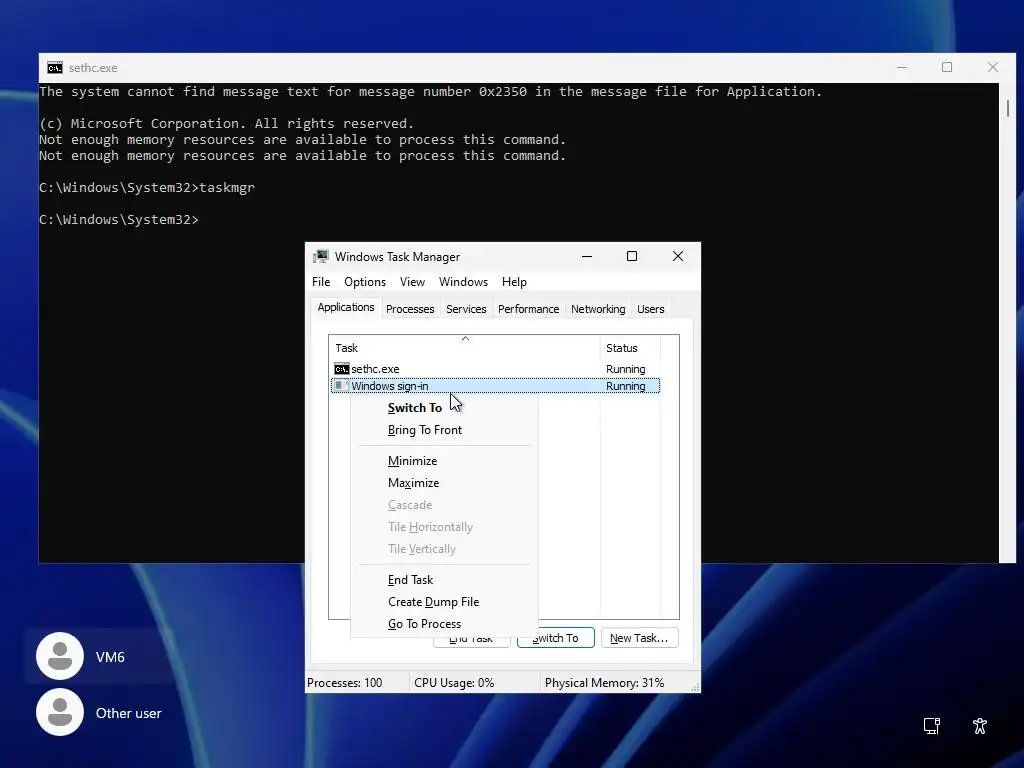The width and height of the screenshot is (1024, 768).
Task: Choose Switch To in the context menu
Action: coord(444,408)
